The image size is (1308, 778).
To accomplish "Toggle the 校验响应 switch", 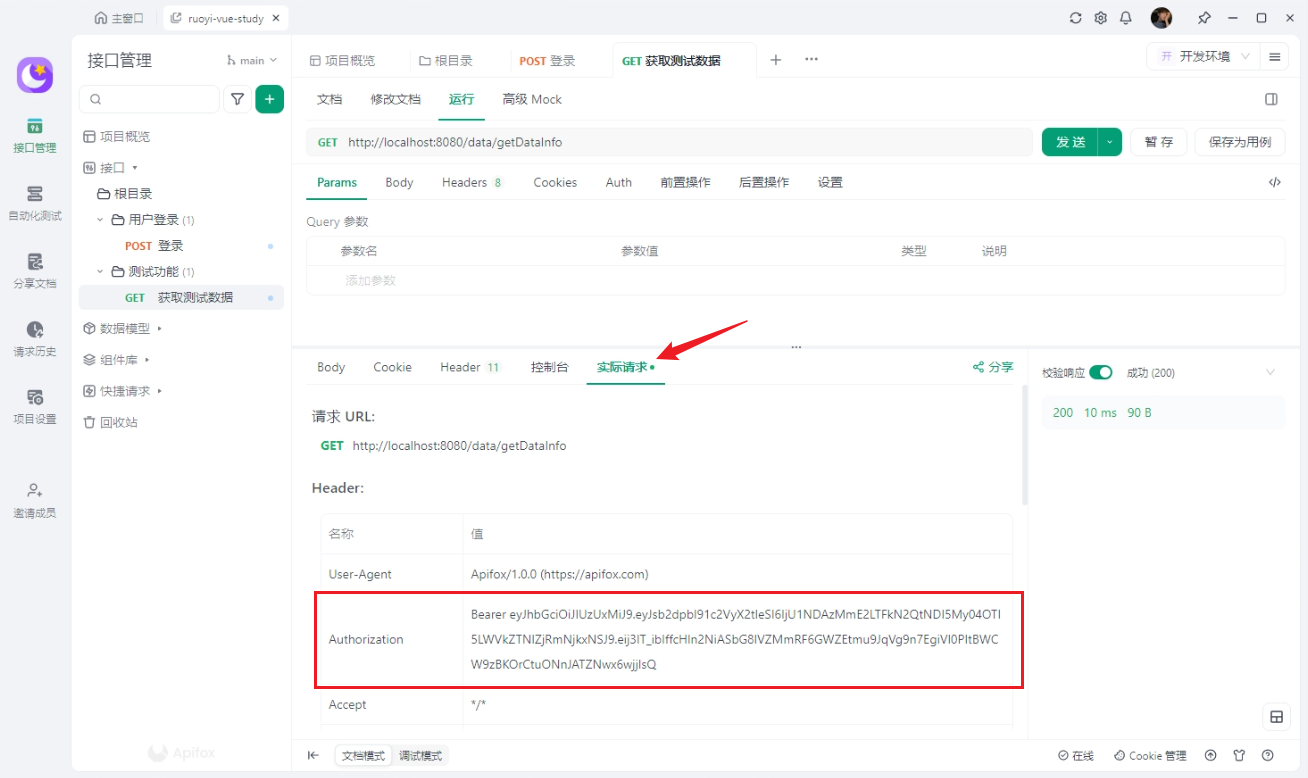I will coord(1101,372).
